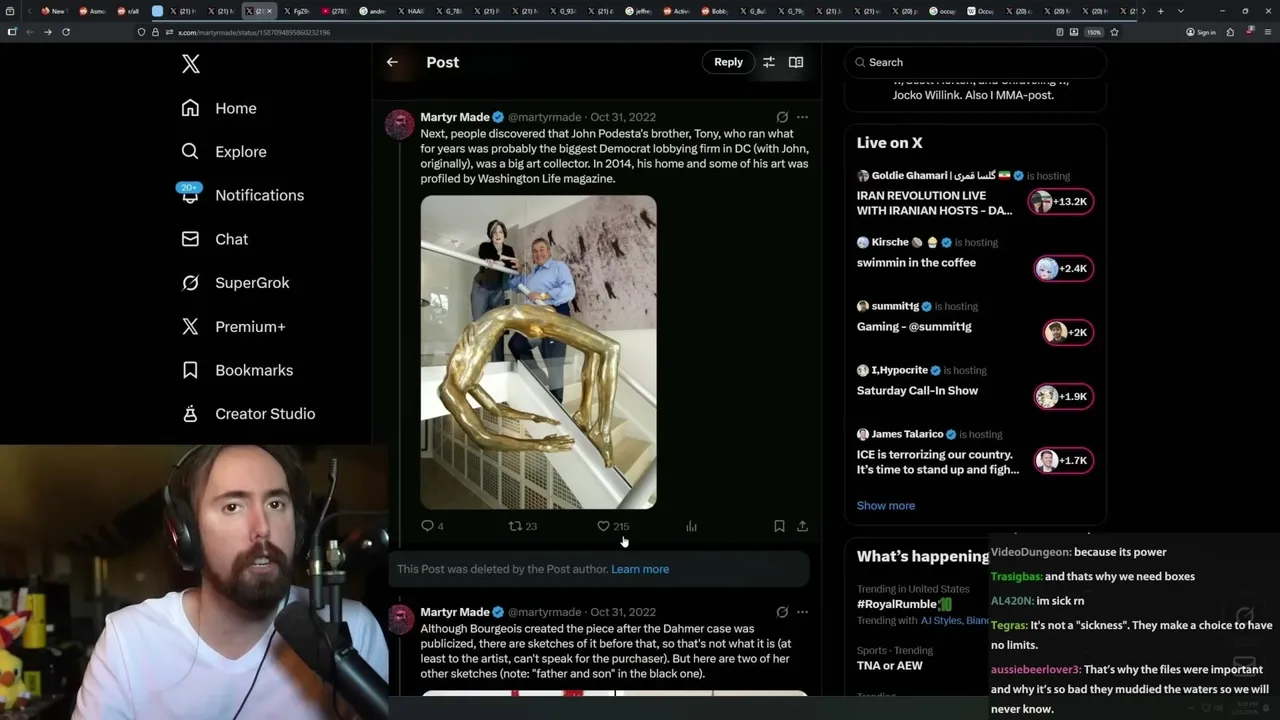Bookmark the Tony Podesta post
The image size is (1280, 720).
point(779,526)
